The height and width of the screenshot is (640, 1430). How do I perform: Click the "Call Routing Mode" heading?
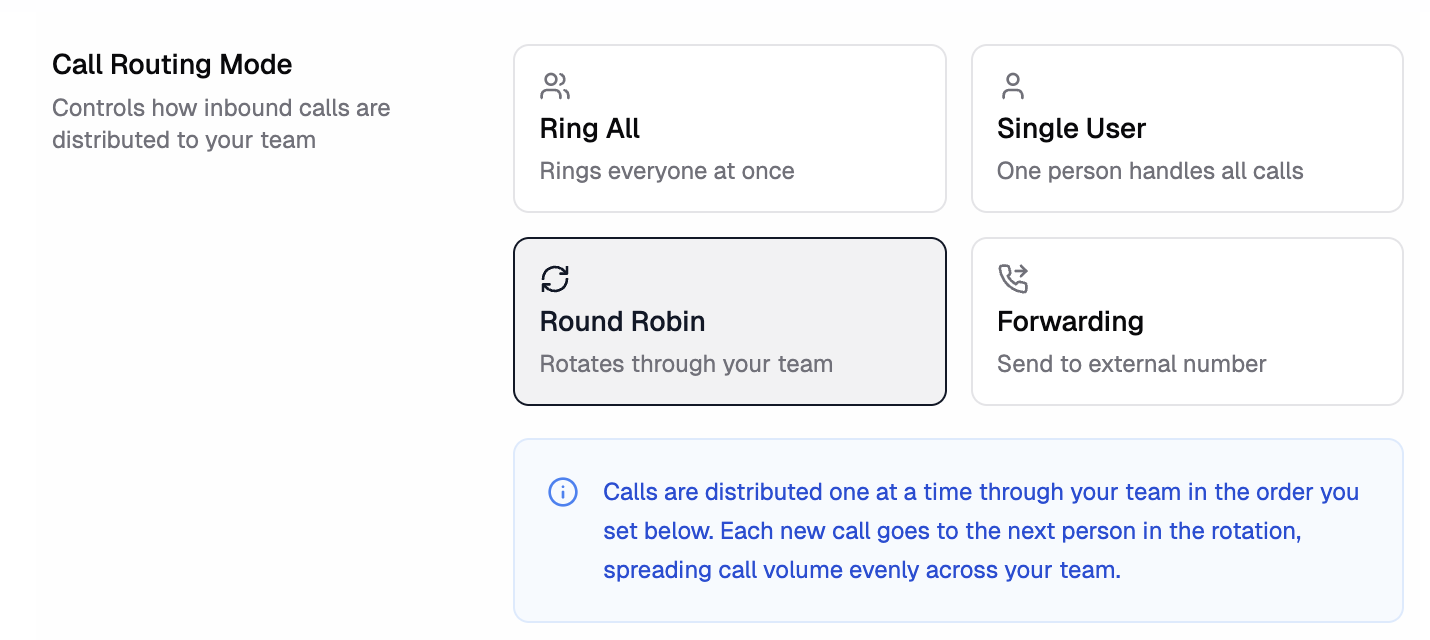172,65
